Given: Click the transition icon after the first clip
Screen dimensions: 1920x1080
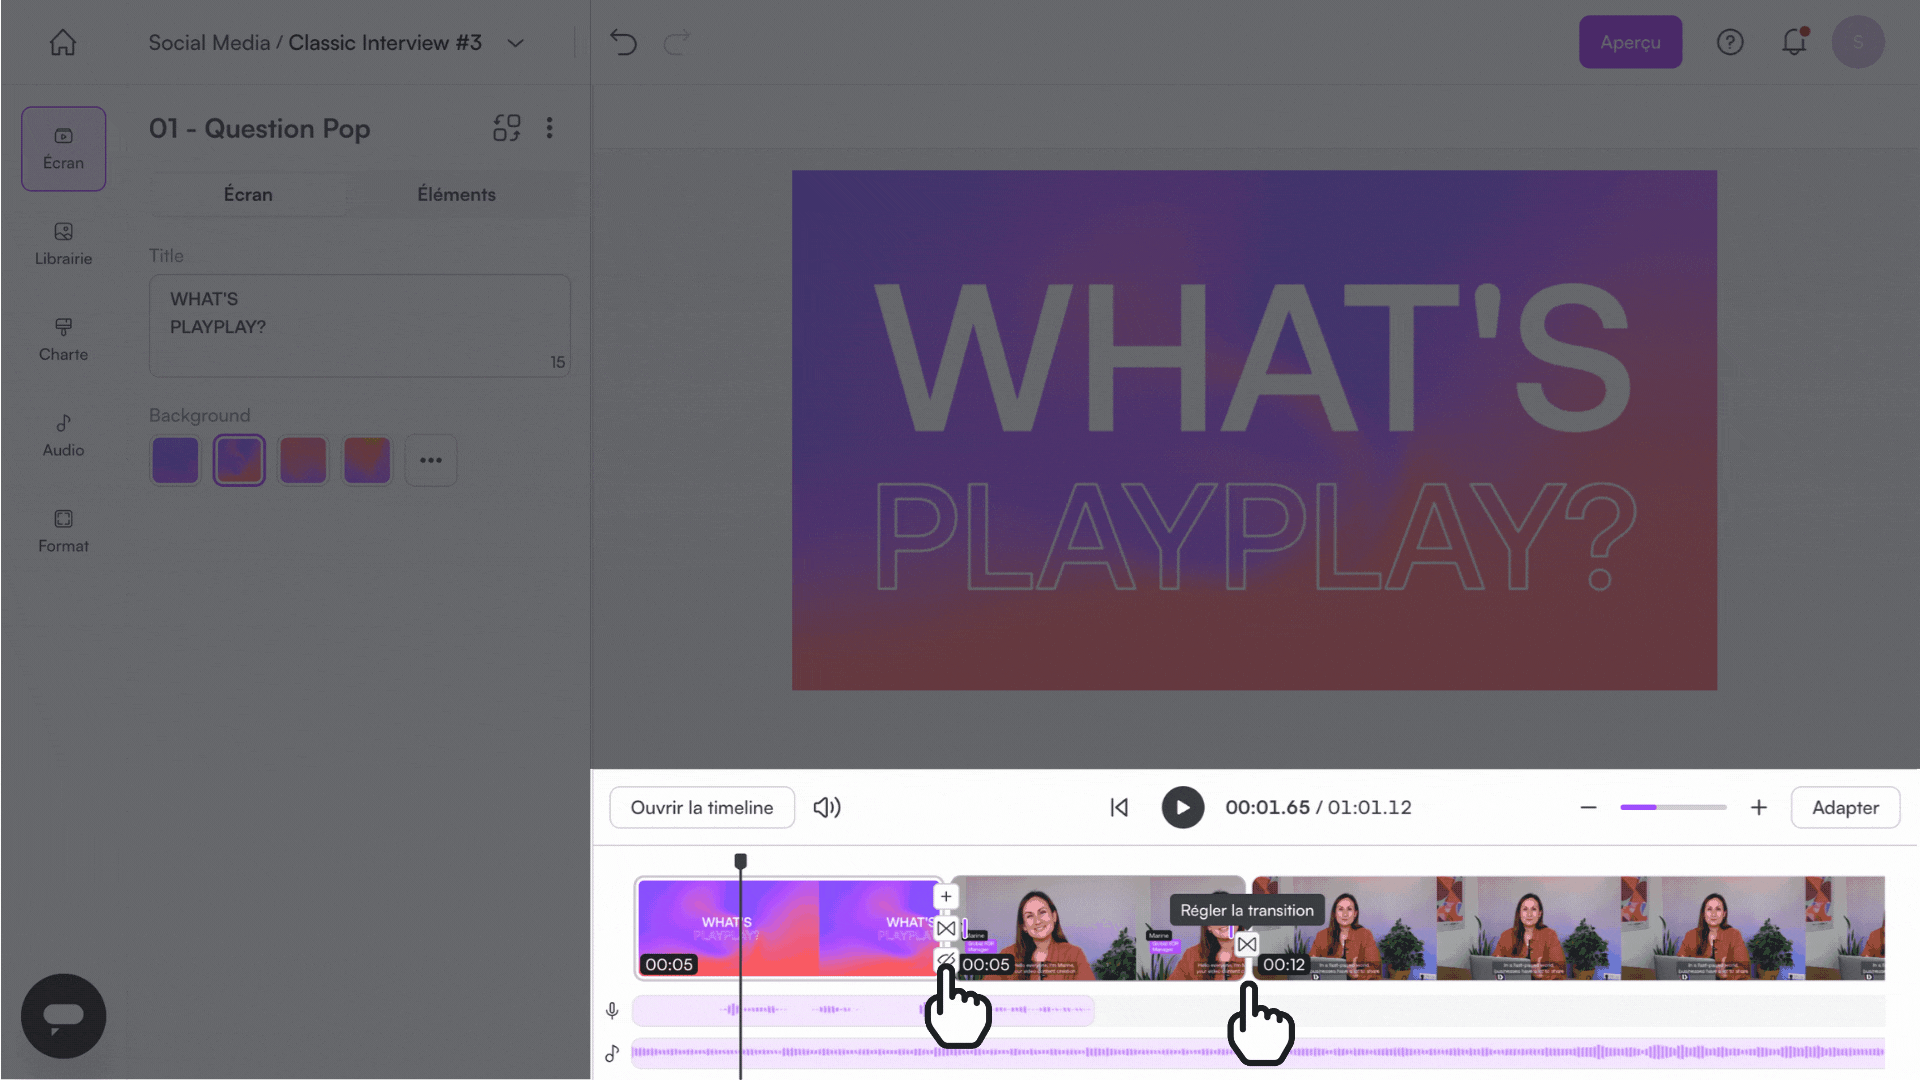Looking at the screenshot, I should pos(945,928).
